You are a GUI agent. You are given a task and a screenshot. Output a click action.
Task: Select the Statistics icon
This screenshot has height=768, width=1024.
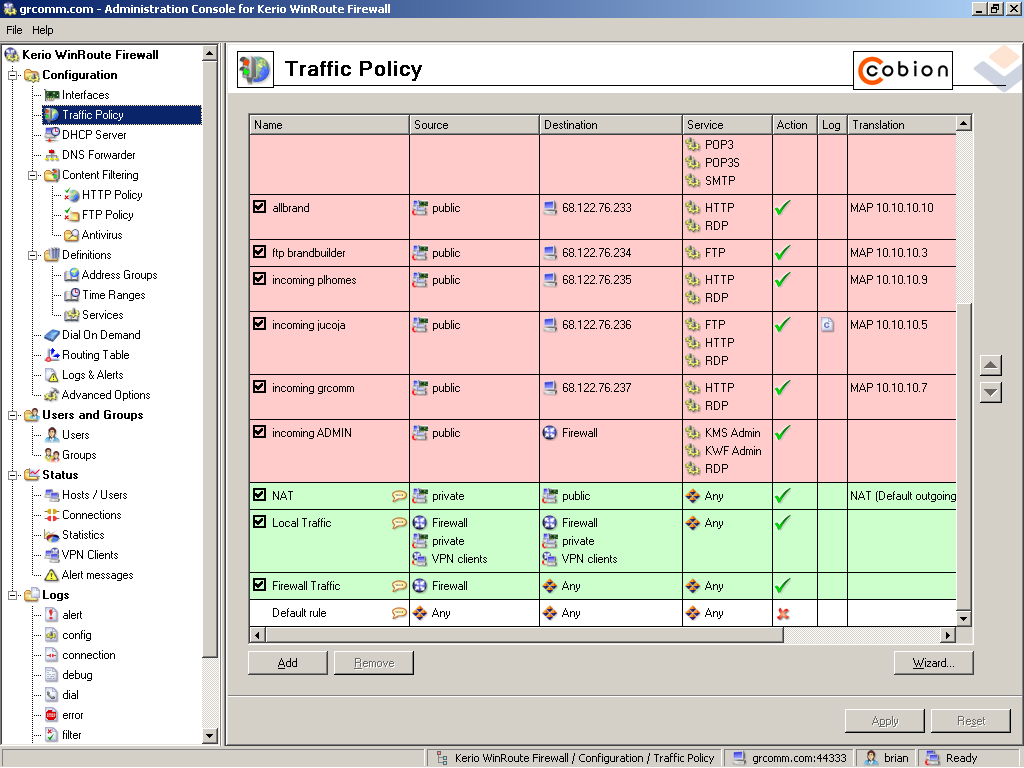point(52,536)
